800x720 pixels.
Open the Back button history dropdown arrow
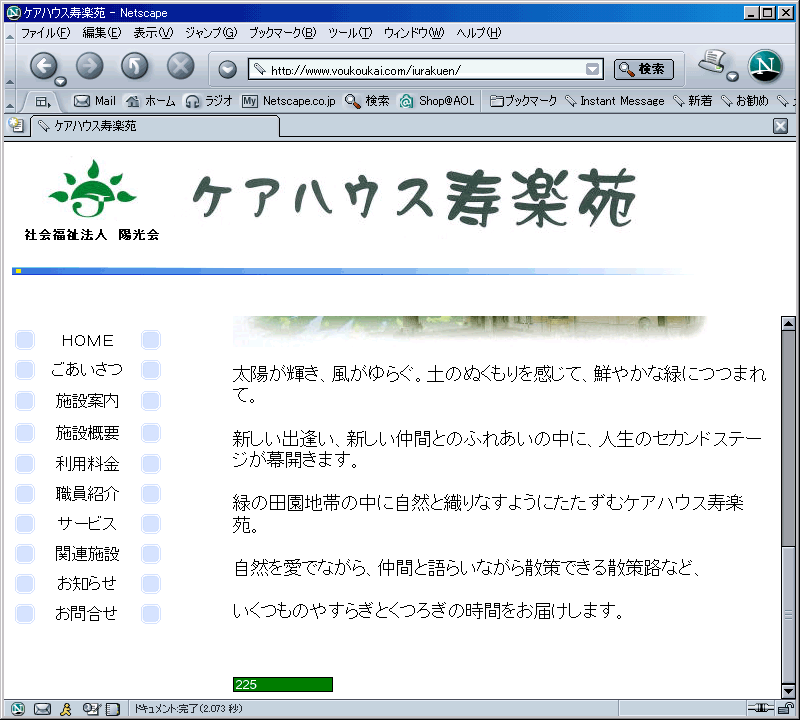pos(61,81)
